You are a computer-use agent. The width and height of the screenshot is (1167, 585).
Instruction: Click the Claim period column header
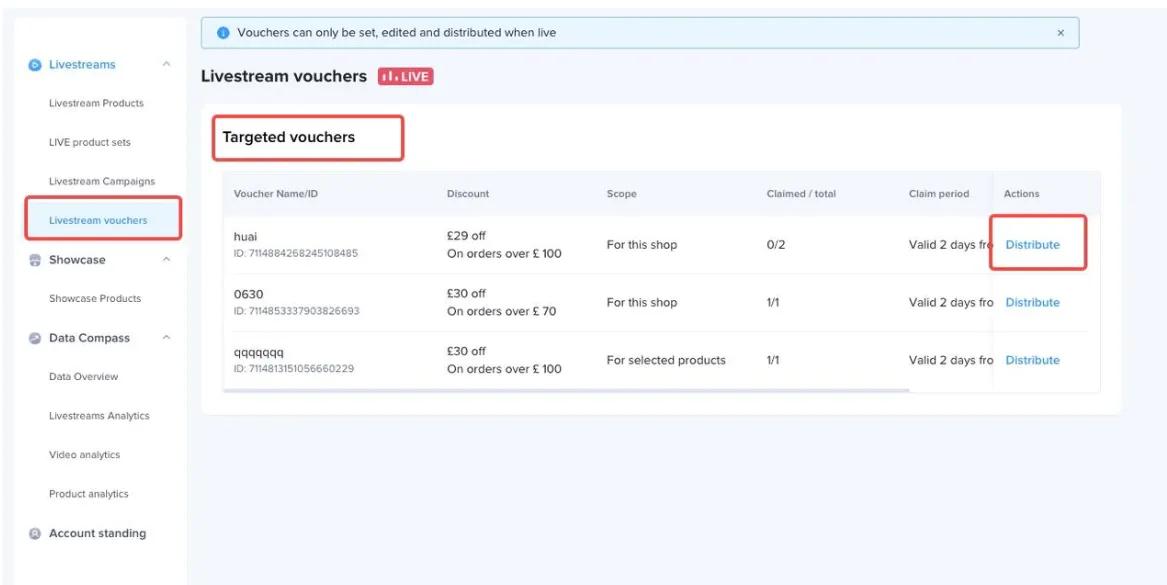point(939,194)
